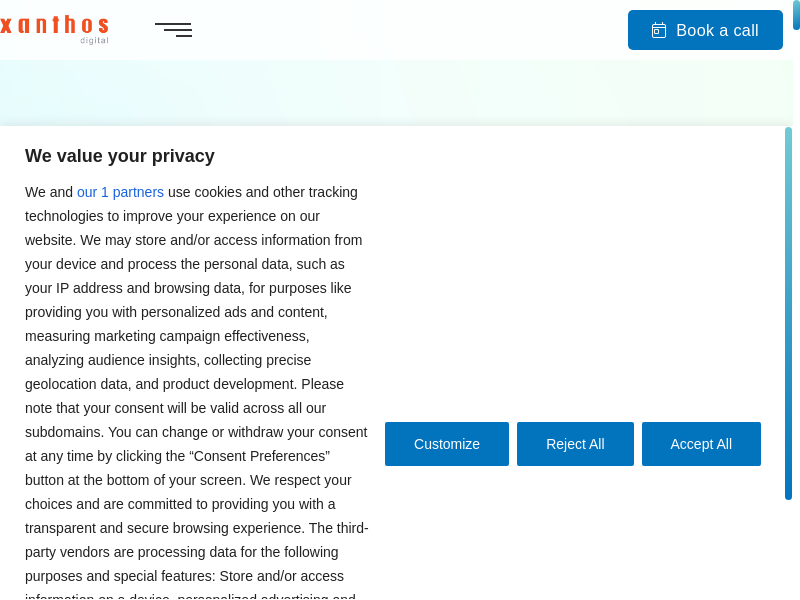
Task: Click the small "digital" text under the logo
Action: tap(94, 41)
